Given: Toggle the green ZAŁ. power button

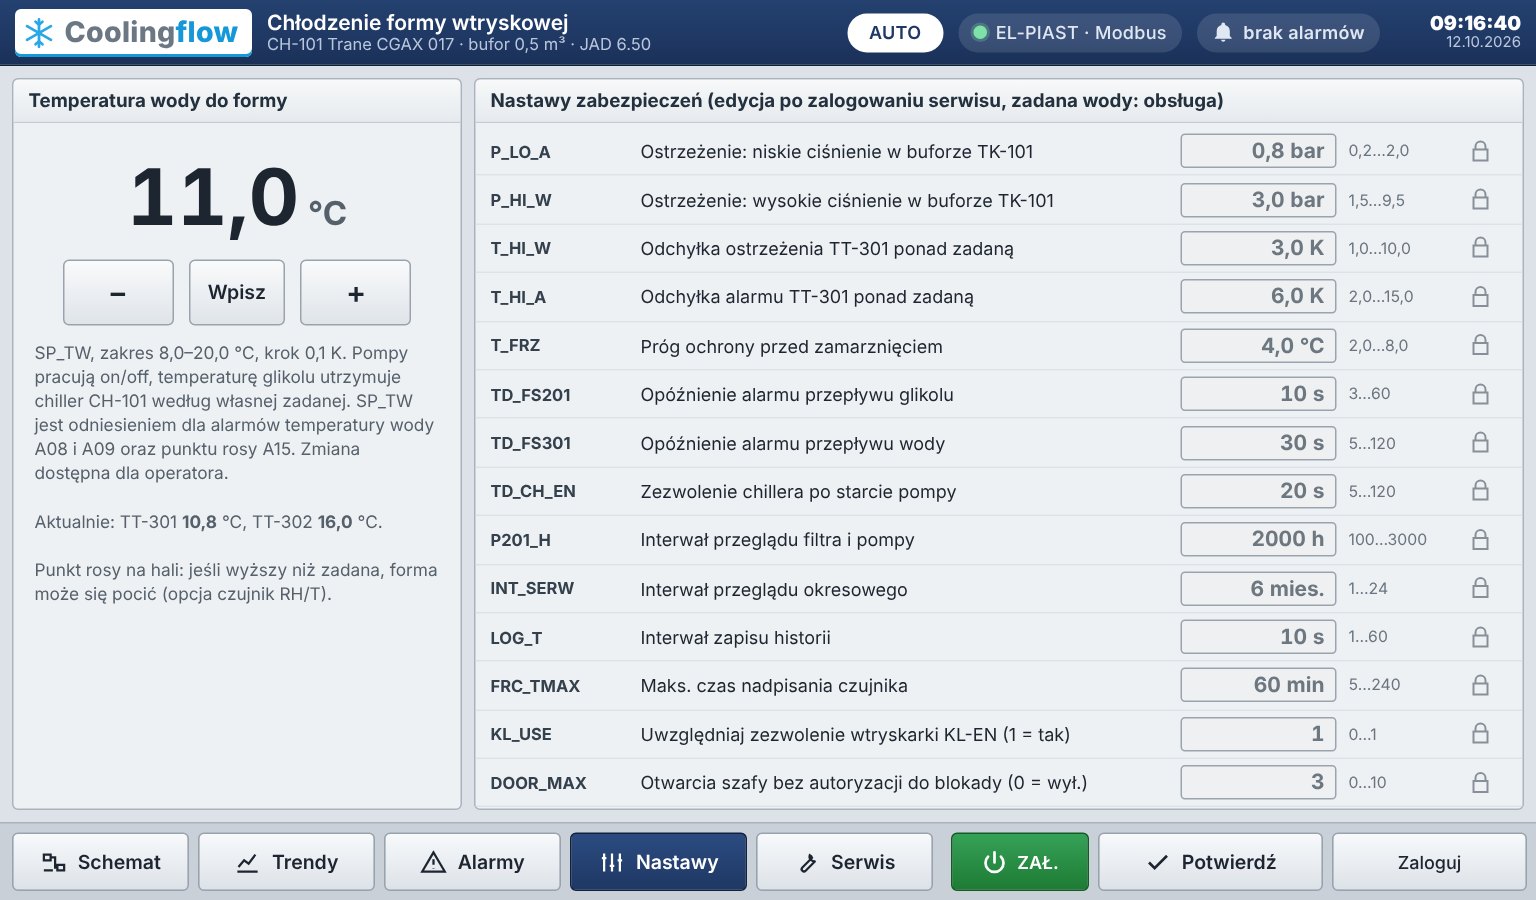Looking at the screenshot, I should pos(1020,862).
